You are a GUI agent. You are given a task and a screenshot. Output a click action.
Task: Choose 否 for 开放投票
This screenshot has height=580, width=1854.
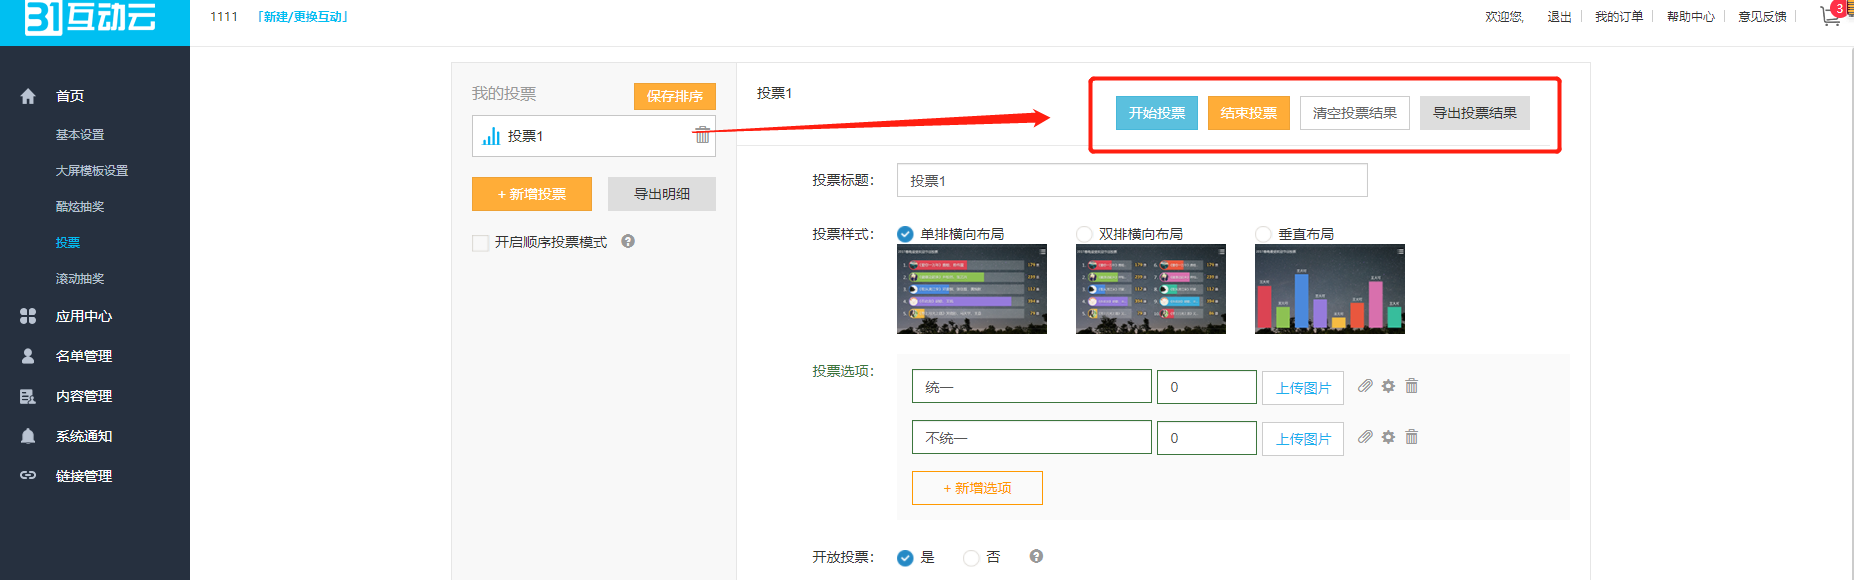[971, 558]
